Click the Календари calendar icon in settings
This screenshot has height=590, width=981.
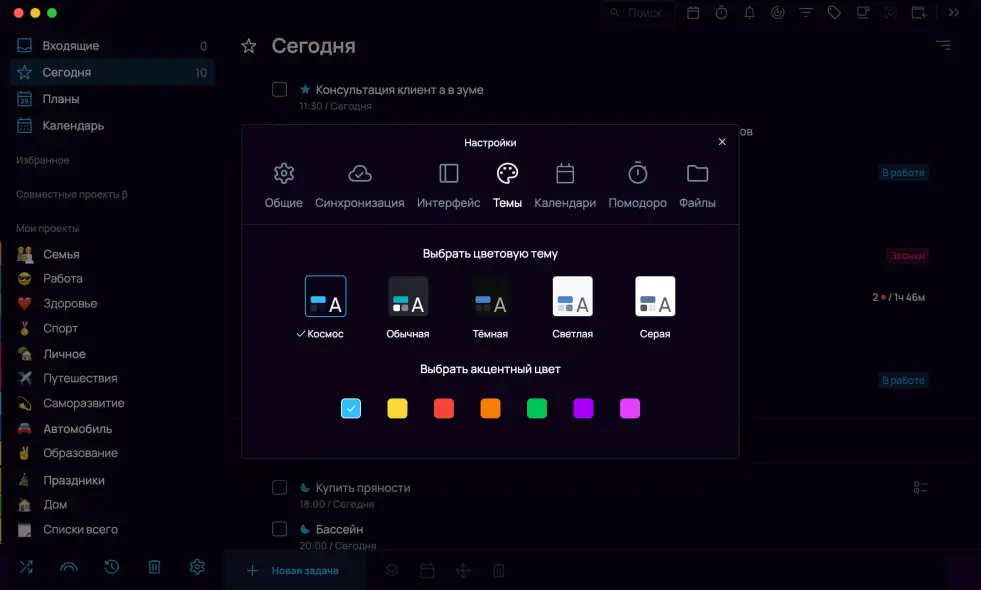coord(565,174)
